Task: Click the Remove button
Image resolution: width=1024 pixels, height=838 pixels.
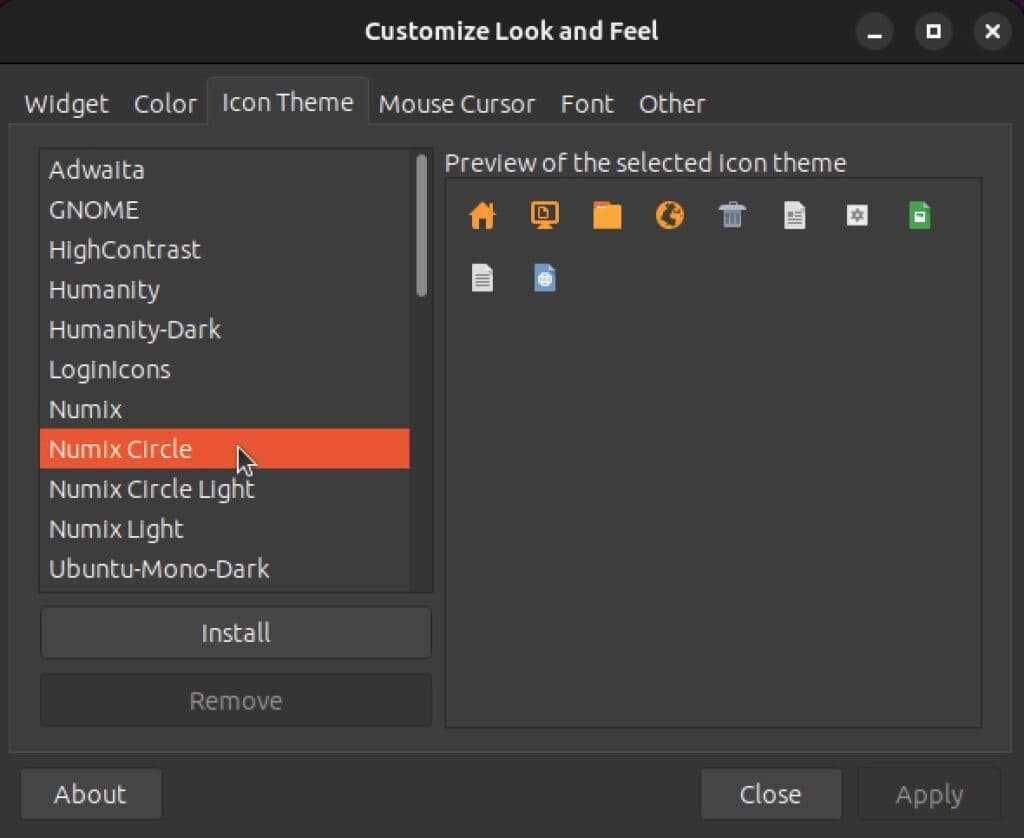Action: [x=236, y=700]
